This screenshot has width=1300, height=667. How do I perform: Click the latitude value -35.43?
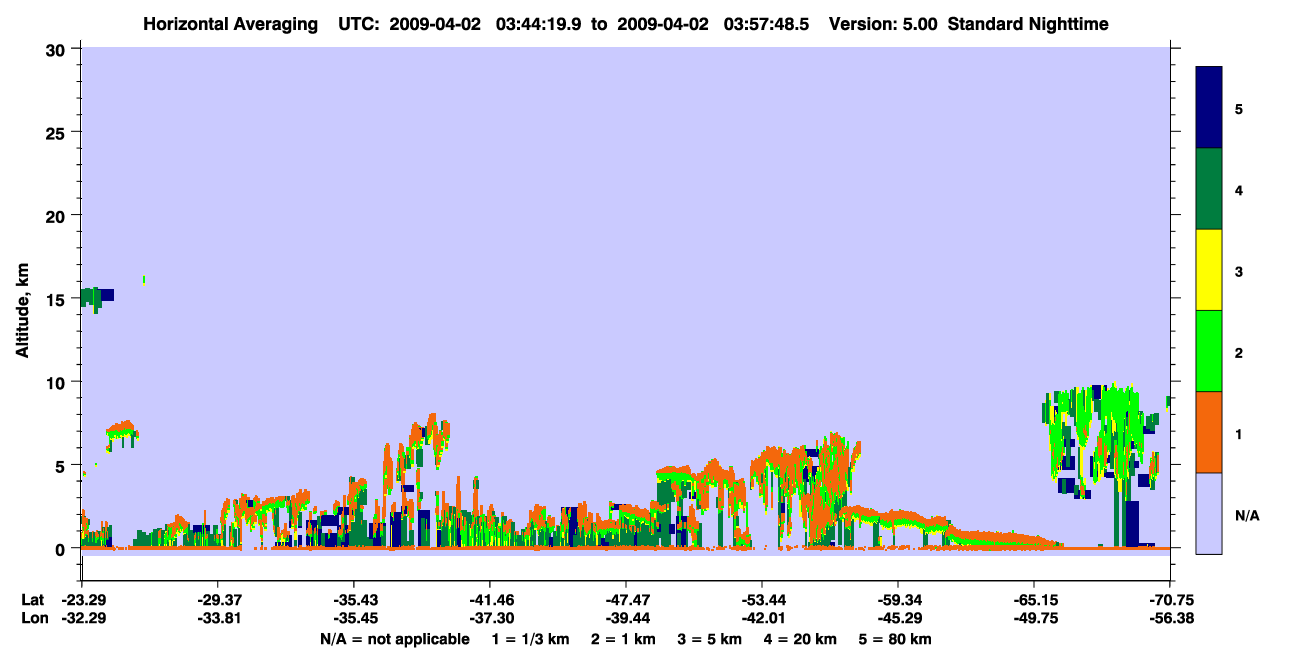[353, 600]
